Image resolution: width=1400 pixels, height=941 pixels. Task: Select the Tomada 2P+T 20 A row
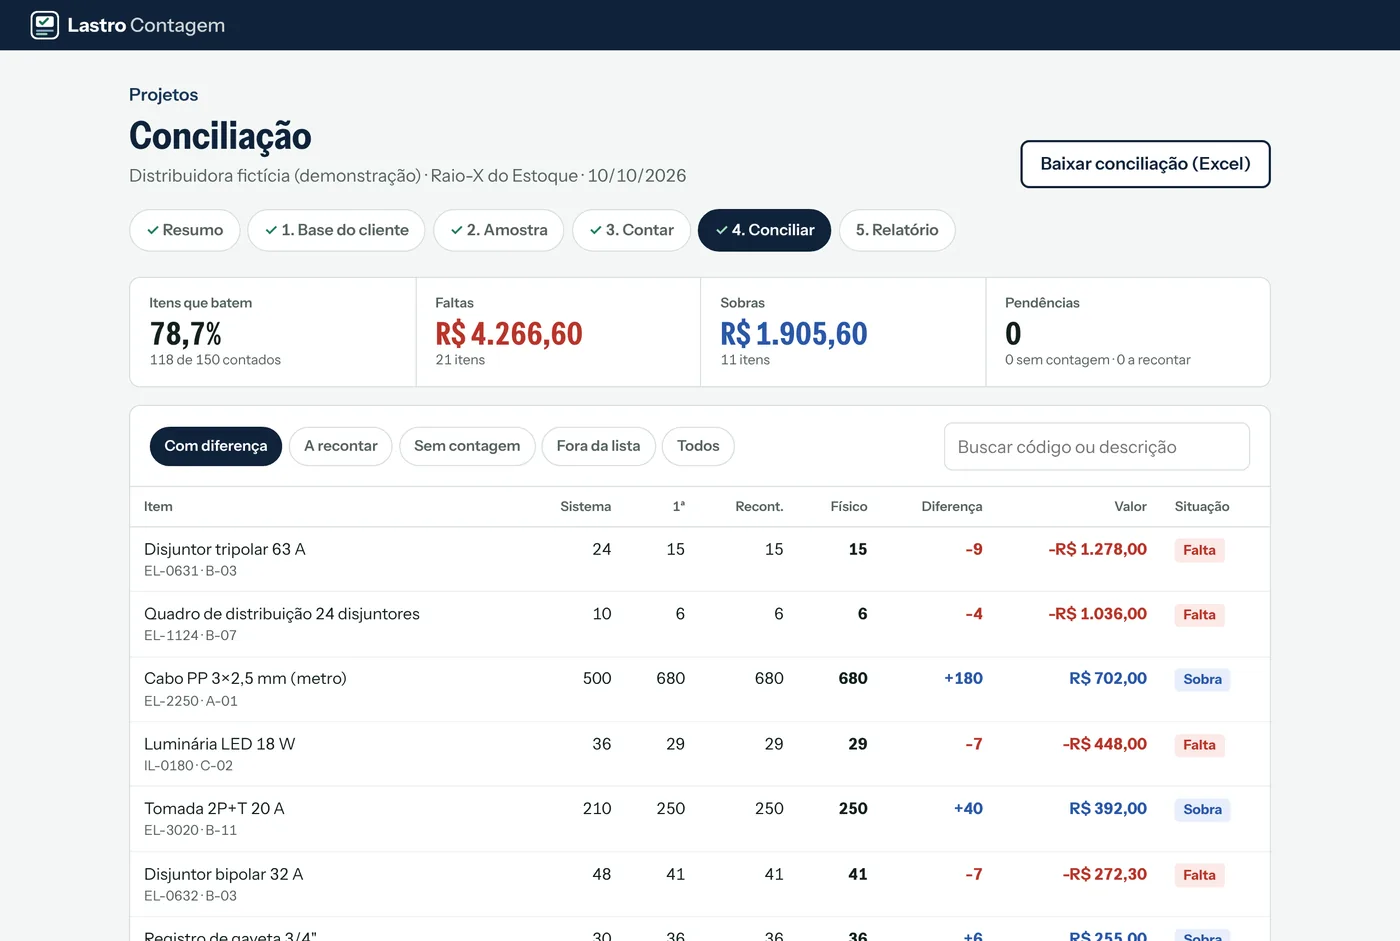[x=700, y=820]
